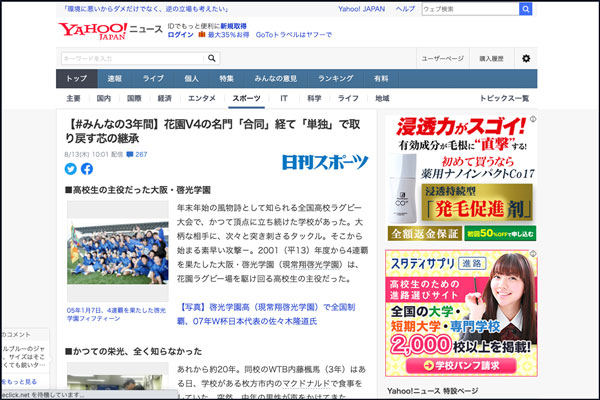Click the 購入履歴 button
Screen dimensions: 600x400
click(491, 59)
